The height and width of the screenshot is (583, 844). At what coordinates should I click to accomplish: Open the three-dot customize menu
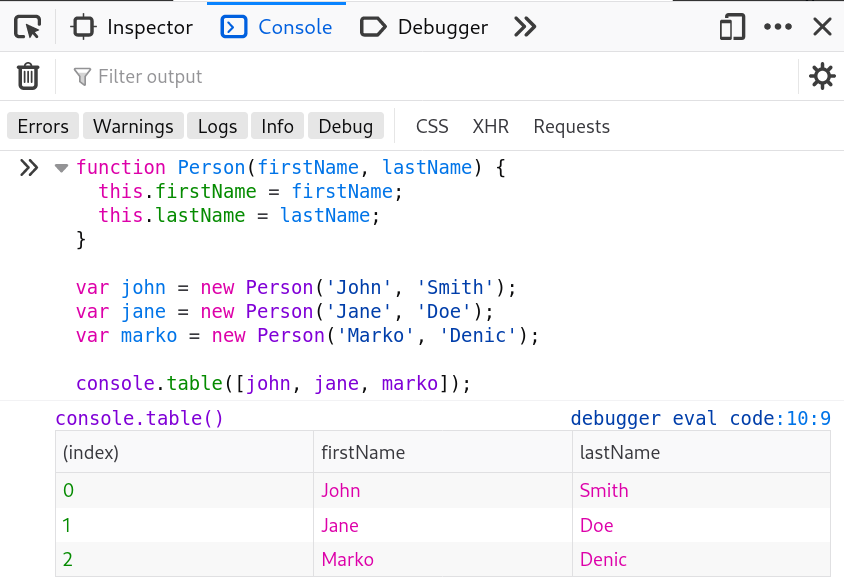(x=778, y=27)
